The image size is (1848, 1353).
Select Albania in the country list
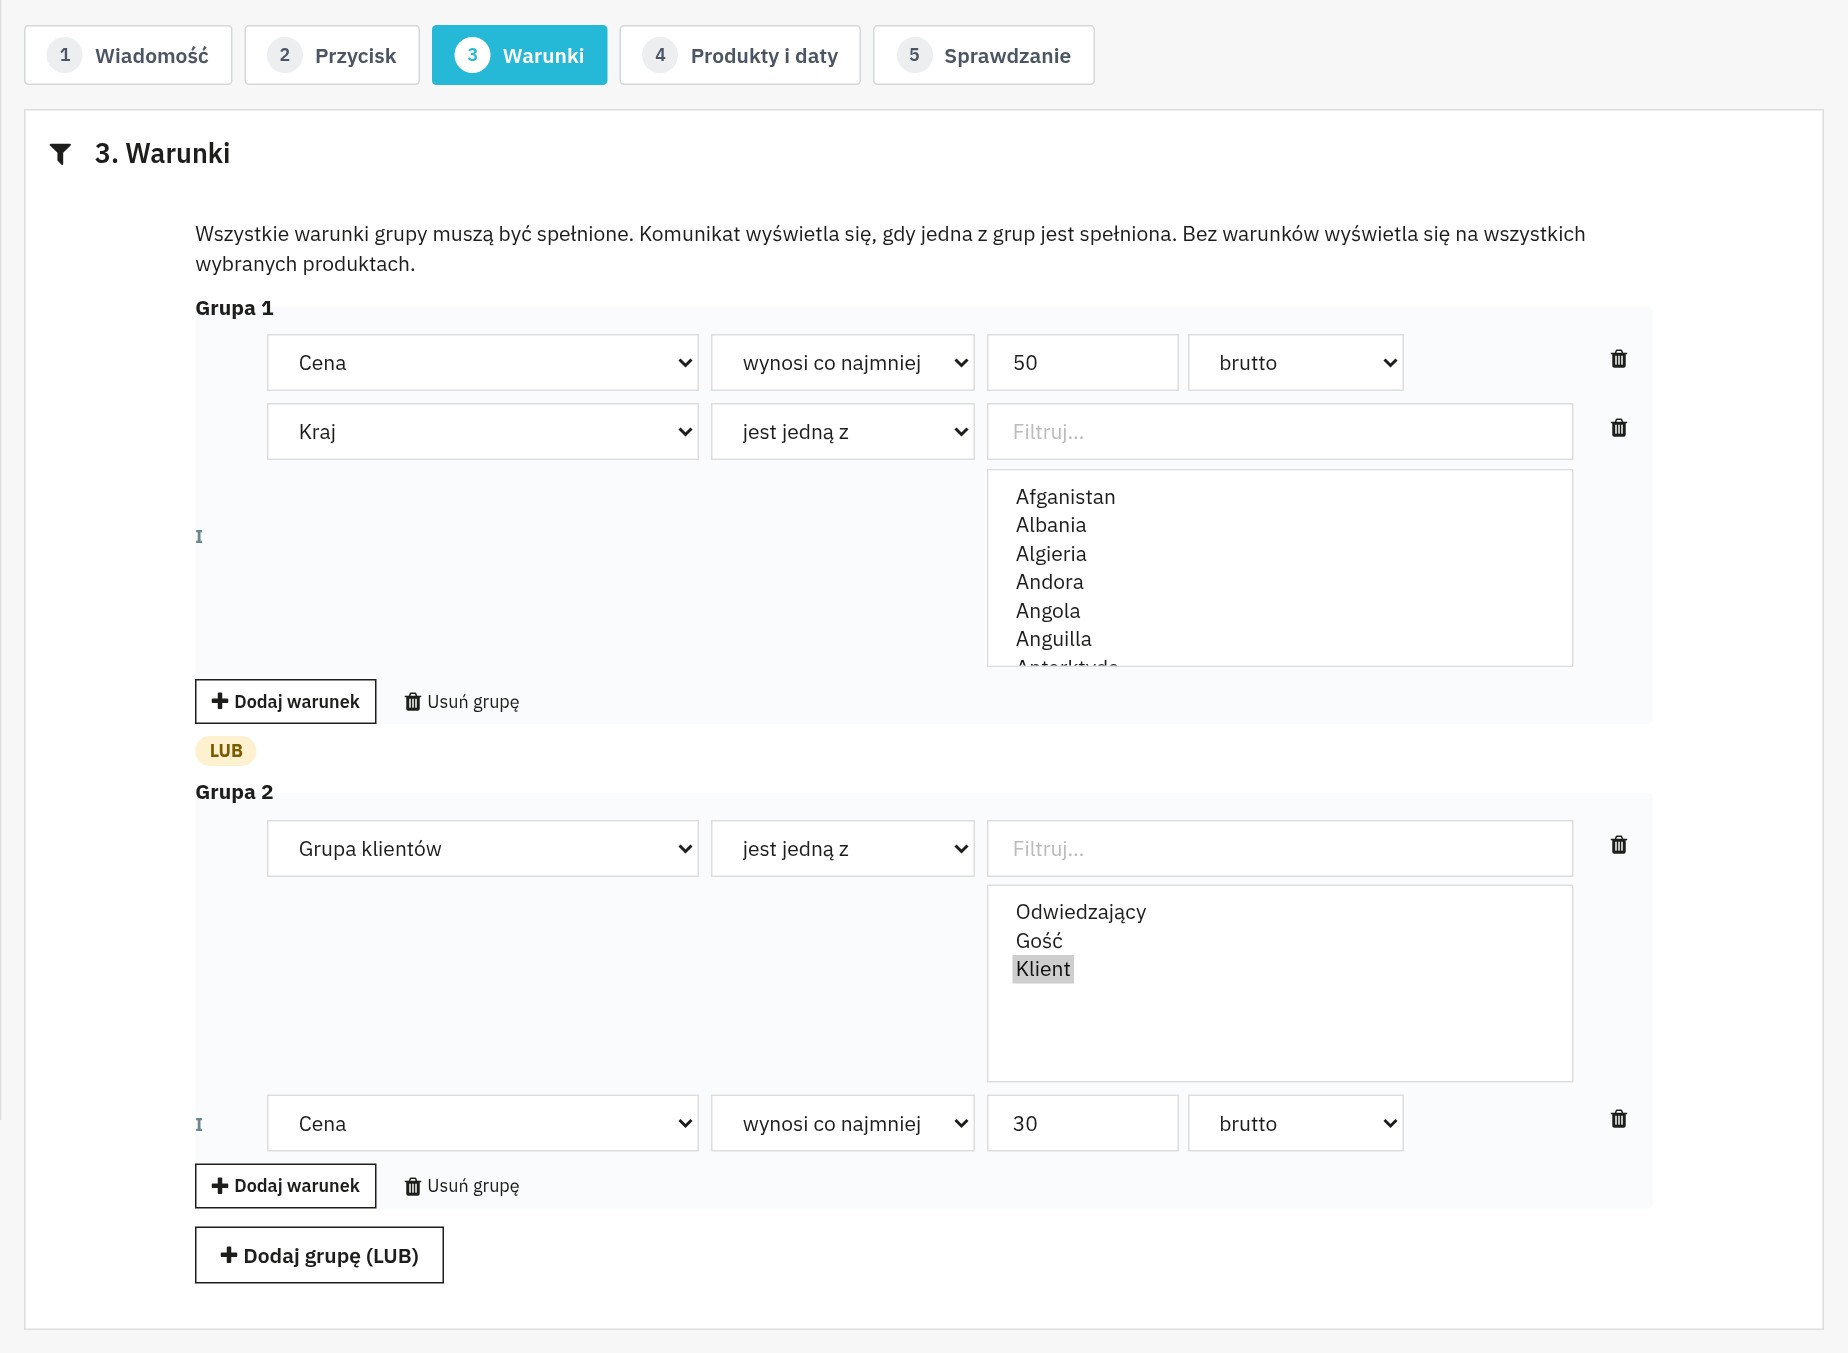tap(1051, 525)
